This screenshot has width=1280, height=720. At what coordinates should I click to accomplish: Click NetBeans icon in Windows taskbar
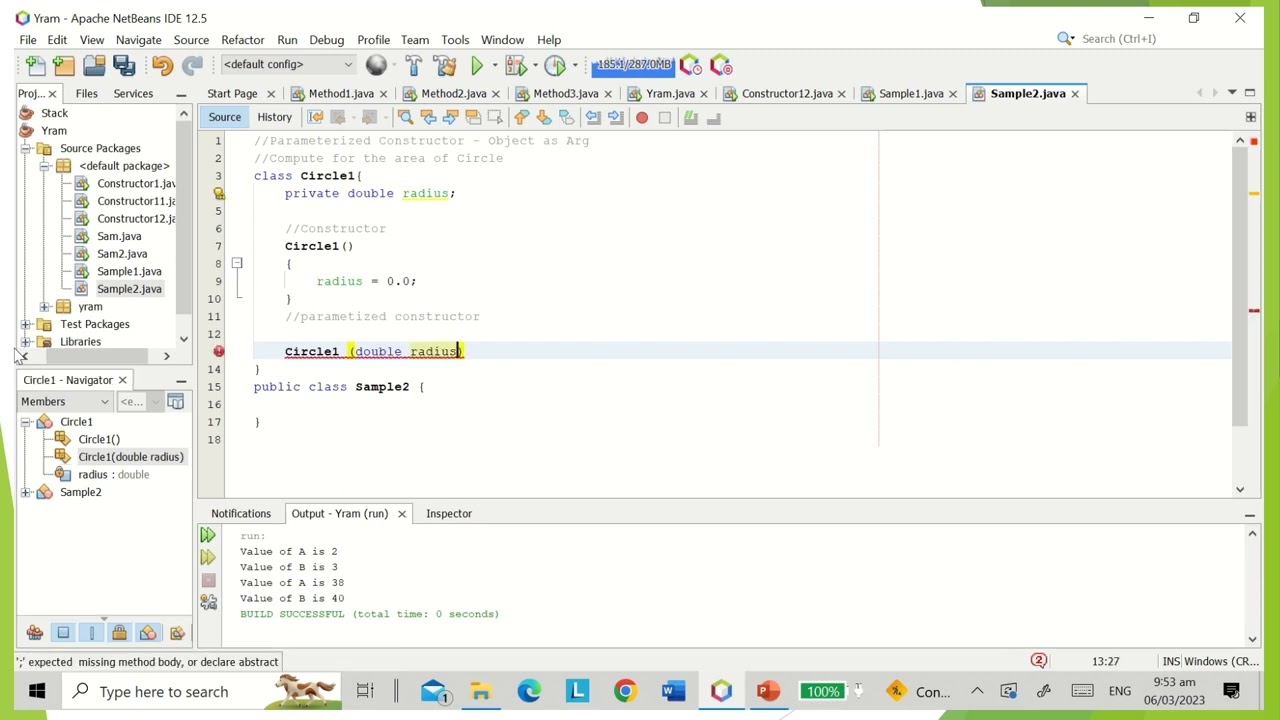721,691
